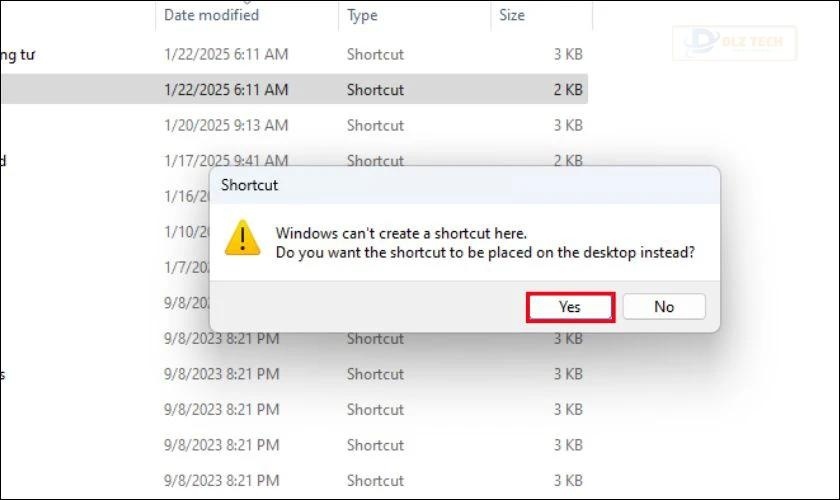840x500 pixels.
Task: Click the yellow warning triangle icon
Action: point(243,237)
